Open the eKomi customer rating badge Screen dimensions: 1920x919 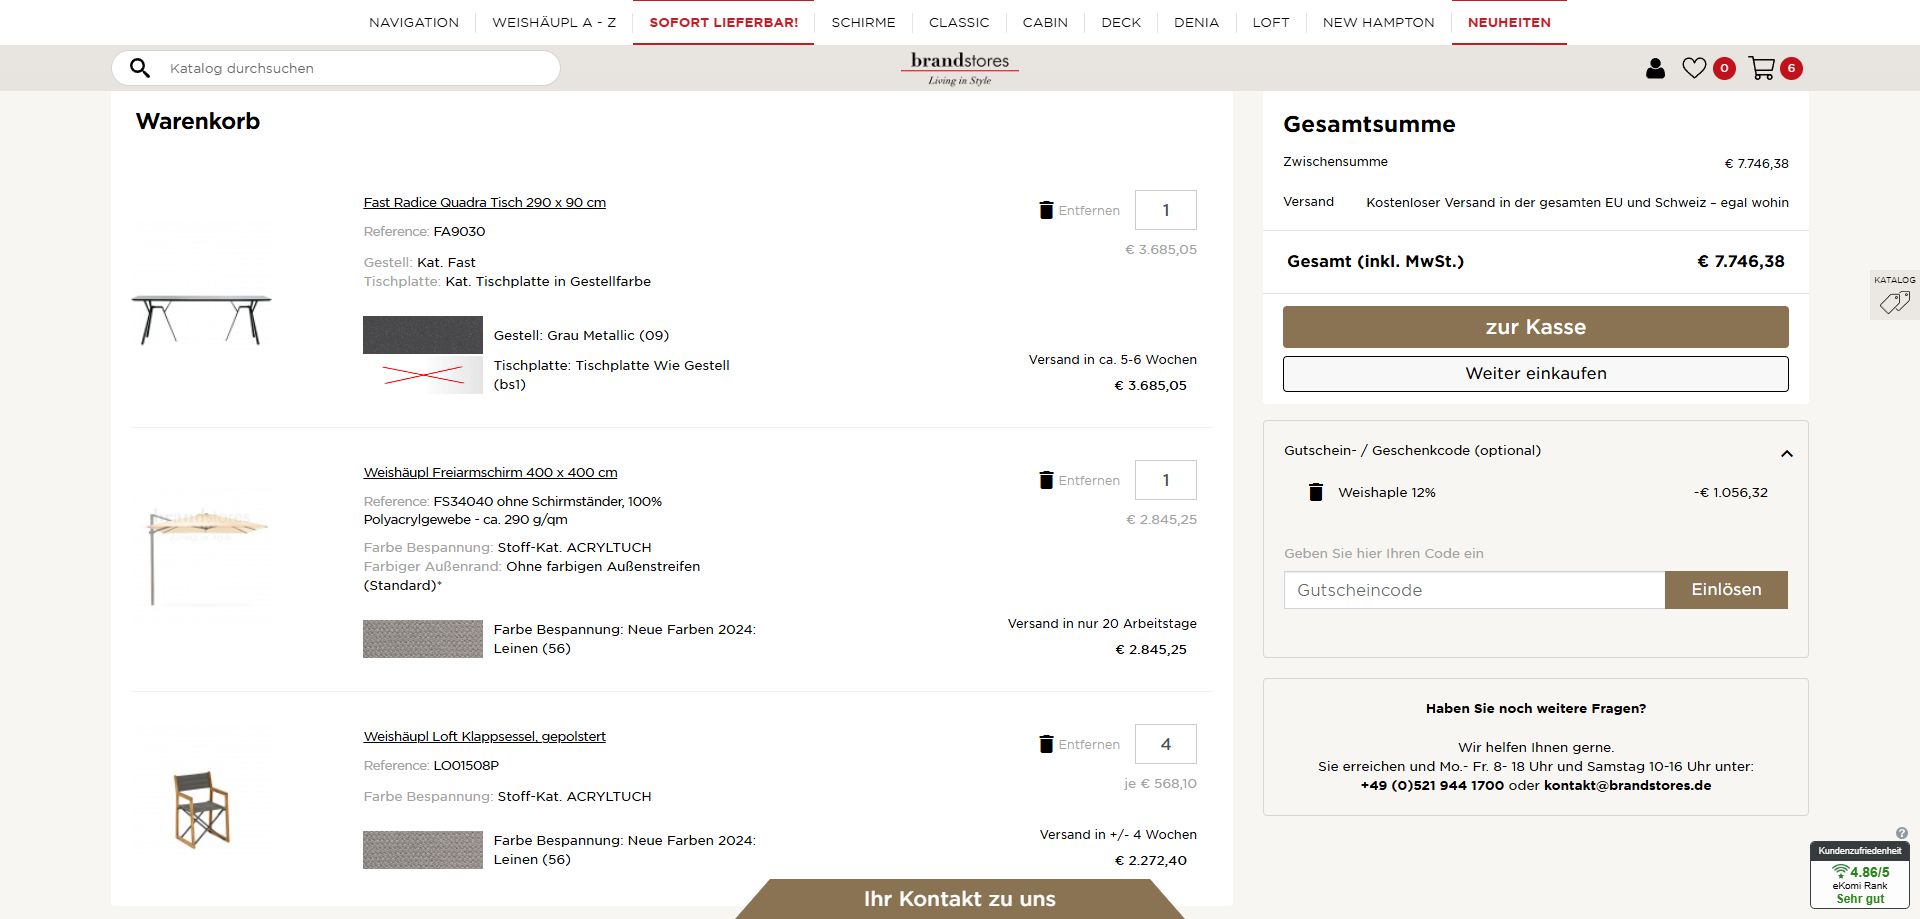pyautogui.click(x=1860, y=875)
